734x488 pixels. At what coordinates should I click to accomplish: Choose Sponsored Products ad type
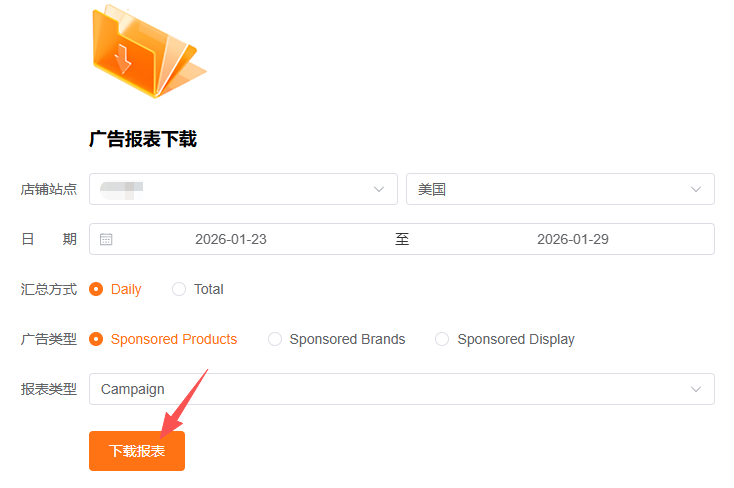pyautogui.click(x=97, y=339)
